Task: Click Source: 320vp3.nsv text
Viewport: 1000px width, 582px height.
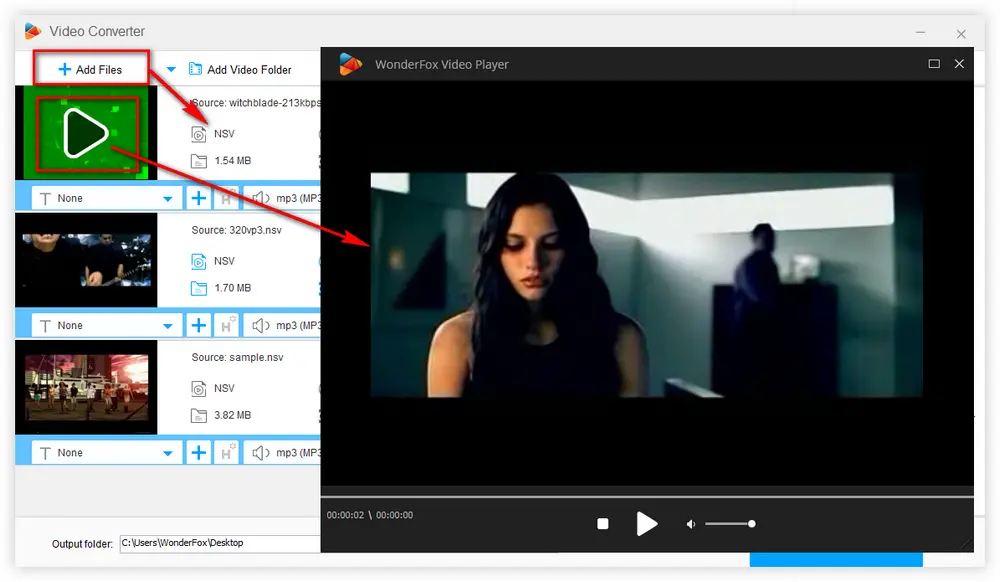Action: [x=237, y=230]
